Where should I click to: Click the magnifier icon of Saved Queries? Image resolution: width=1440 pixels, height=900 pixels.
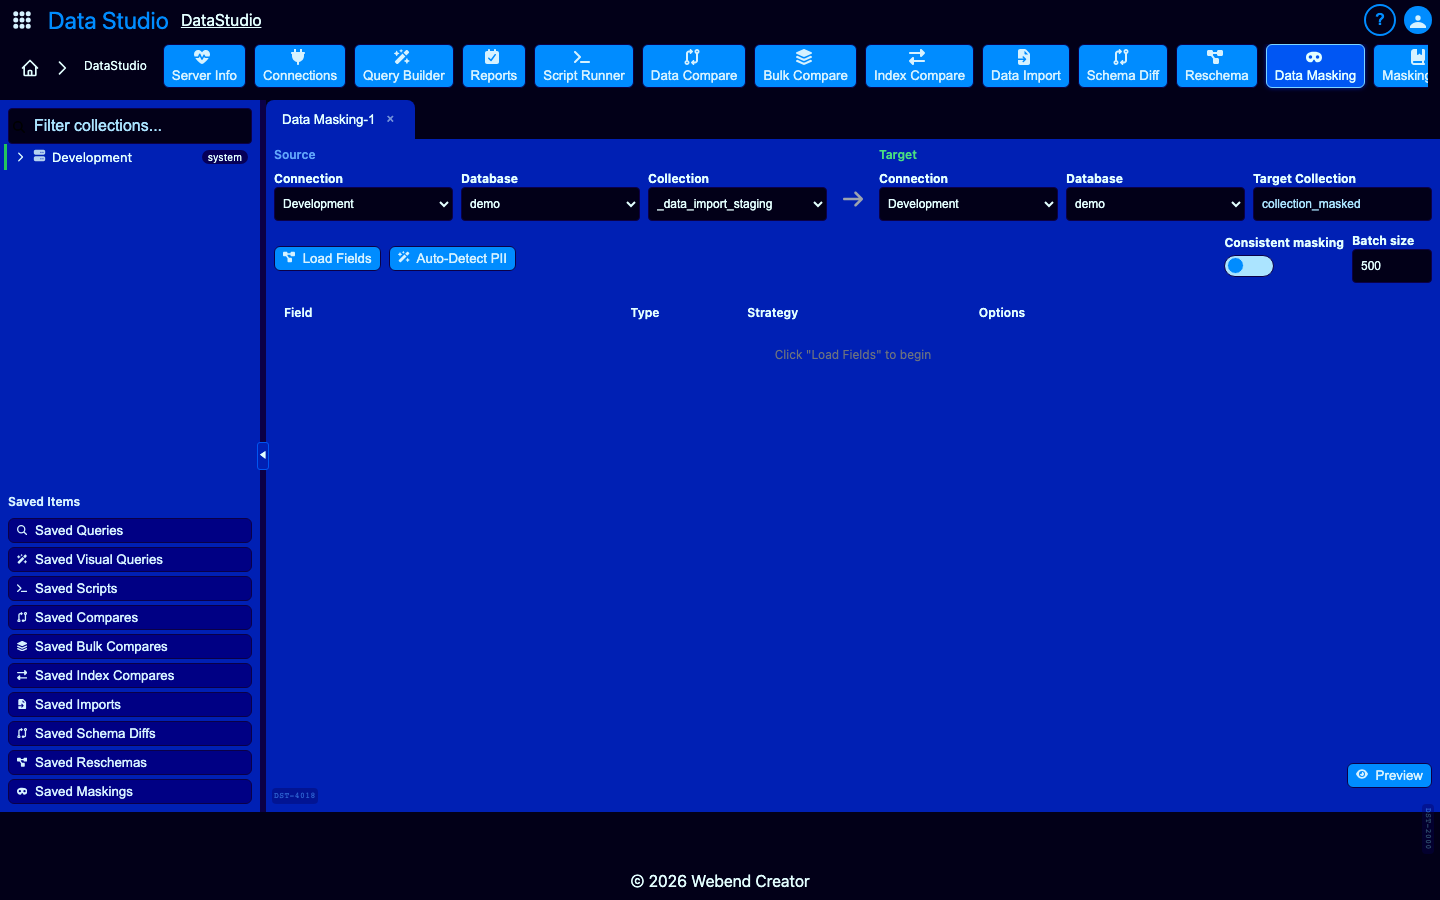[x=22, y=530]
